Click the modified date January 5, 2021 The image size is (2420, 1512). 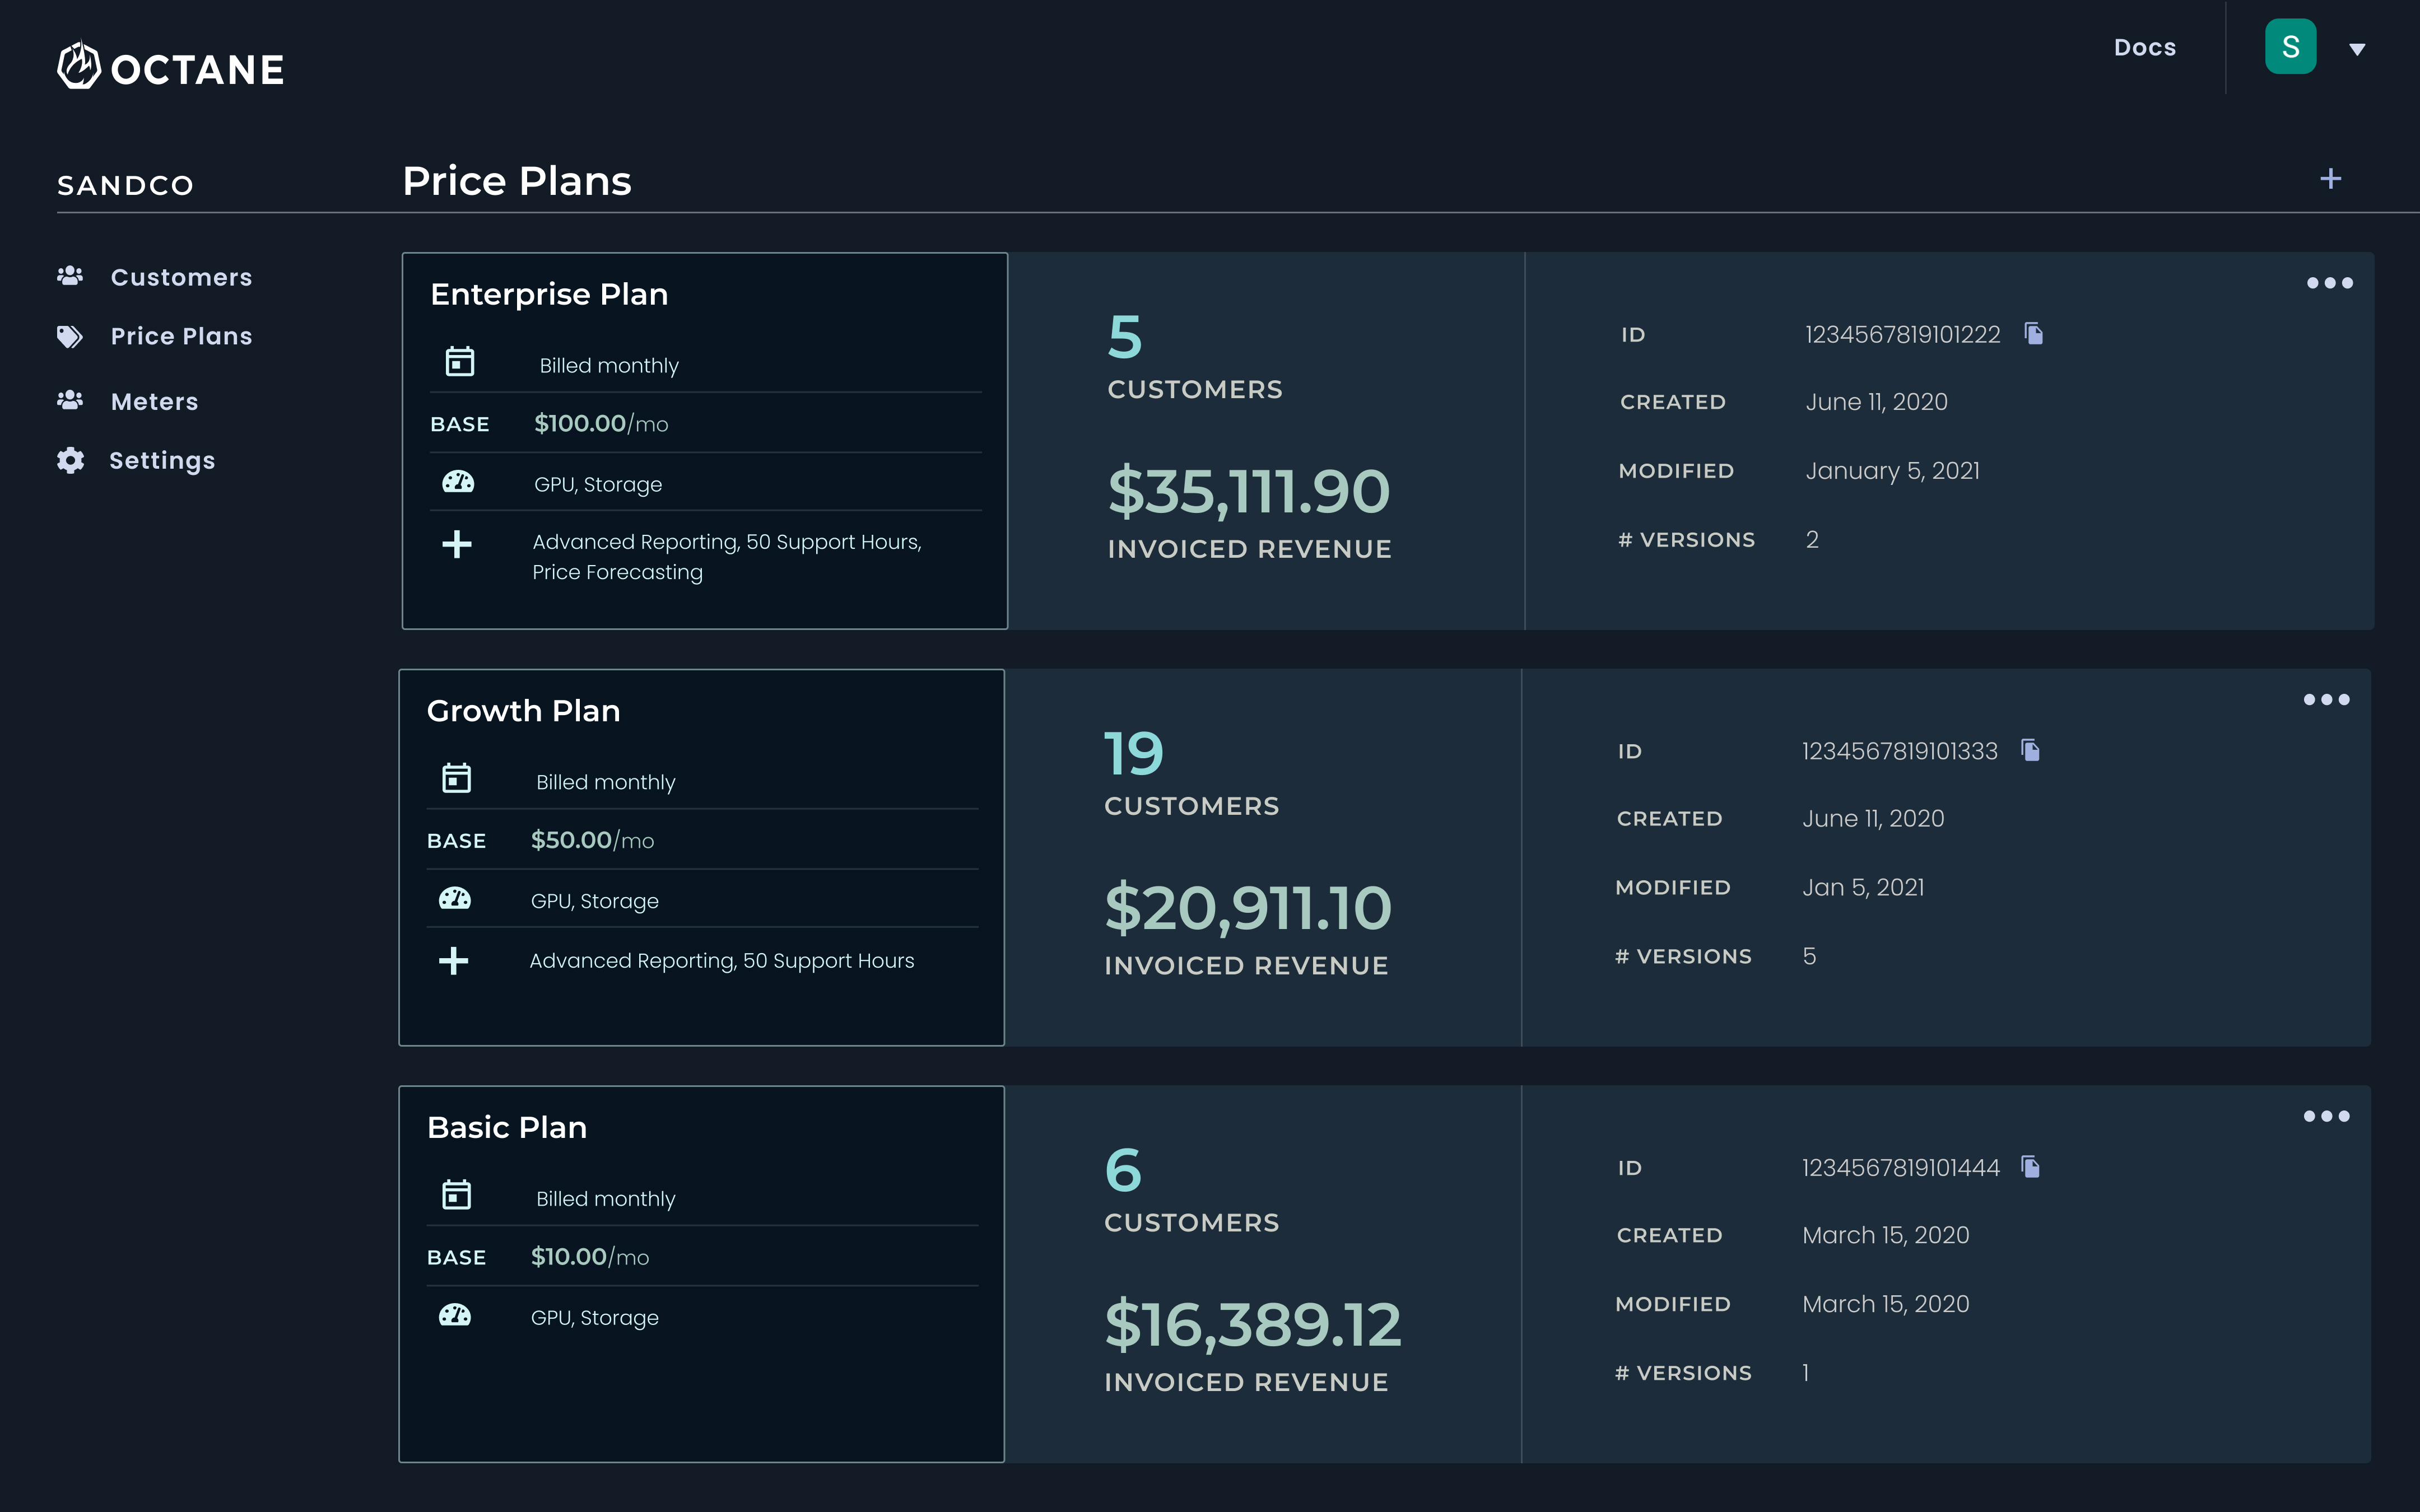(1892, 471)
